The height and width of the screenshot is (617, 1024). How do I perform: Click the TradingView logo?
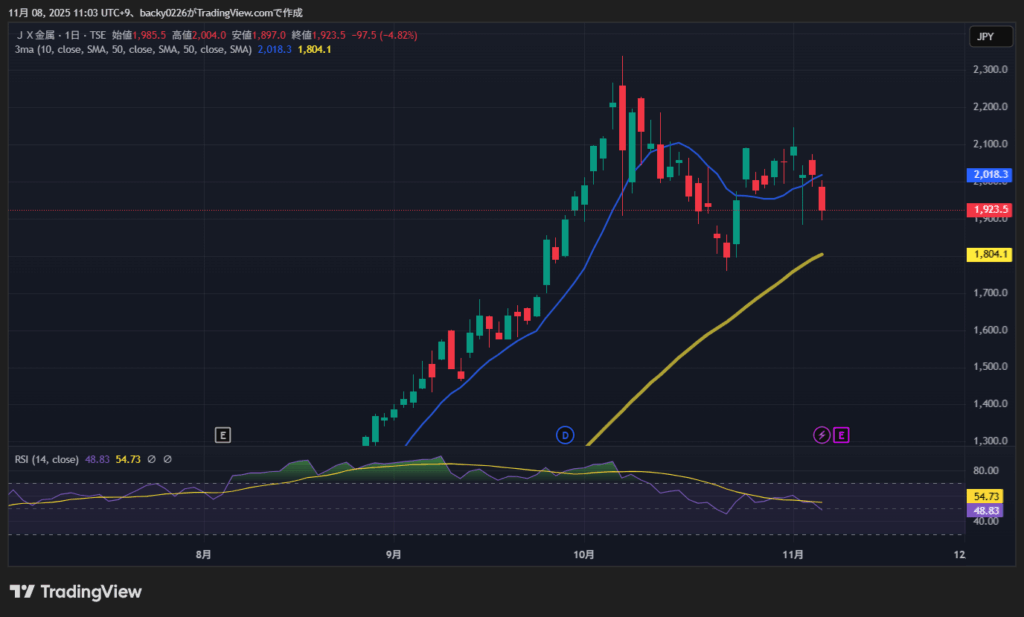76,592
